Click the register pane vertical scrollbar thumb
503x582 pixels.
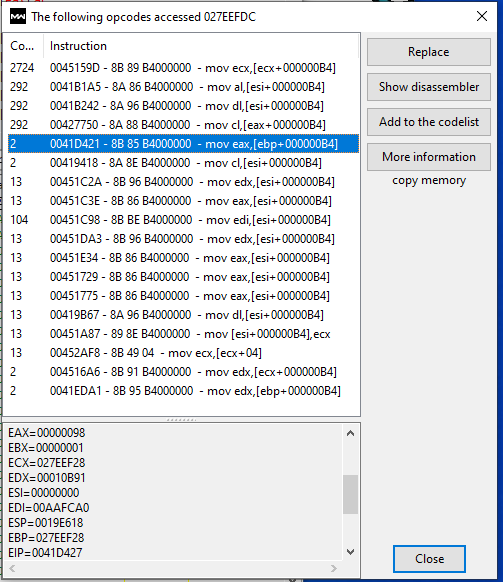[350, 494]
